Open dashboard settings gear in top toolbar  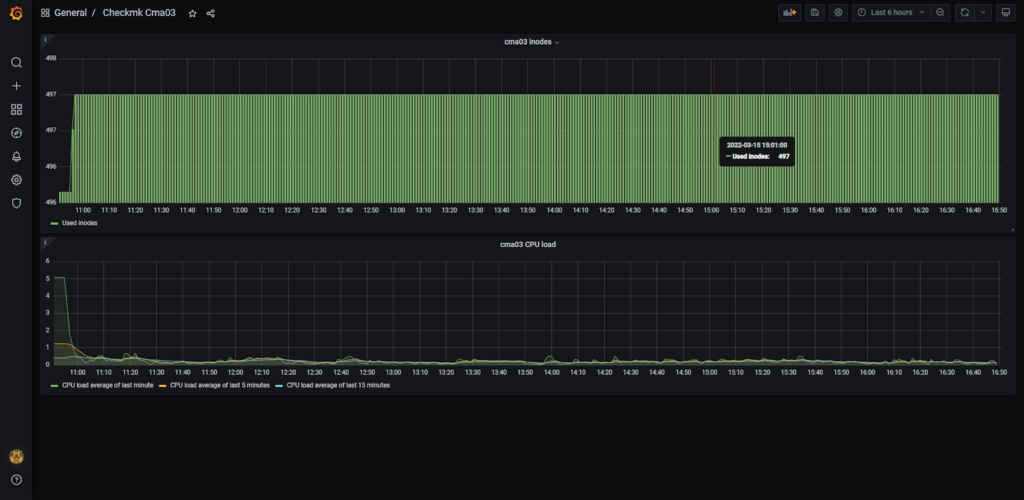coord(839,12)
